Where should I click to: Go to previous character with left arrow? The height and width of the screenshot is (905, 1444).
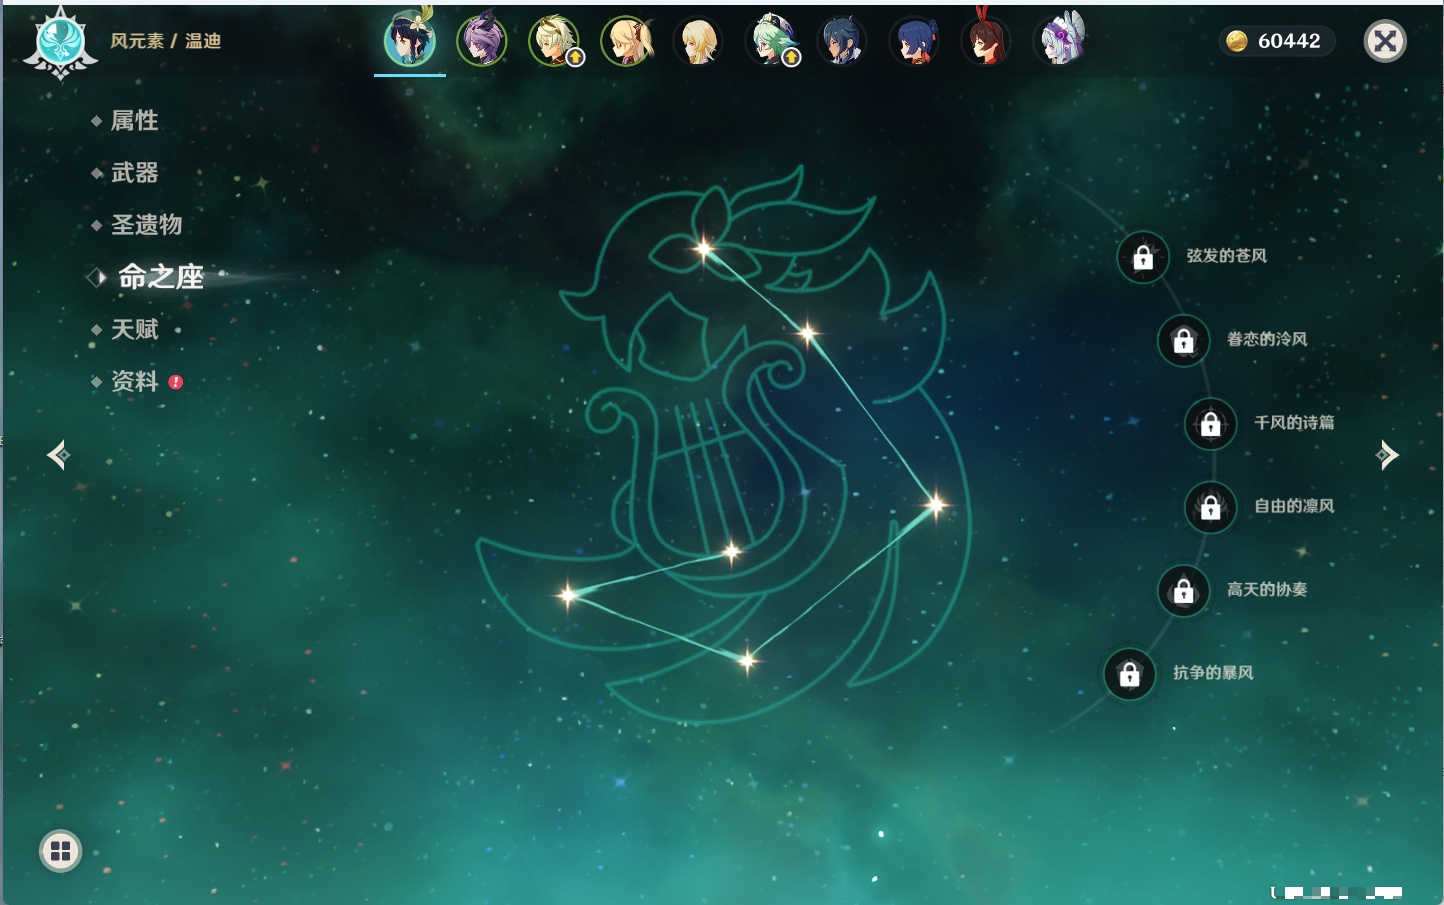58,455
